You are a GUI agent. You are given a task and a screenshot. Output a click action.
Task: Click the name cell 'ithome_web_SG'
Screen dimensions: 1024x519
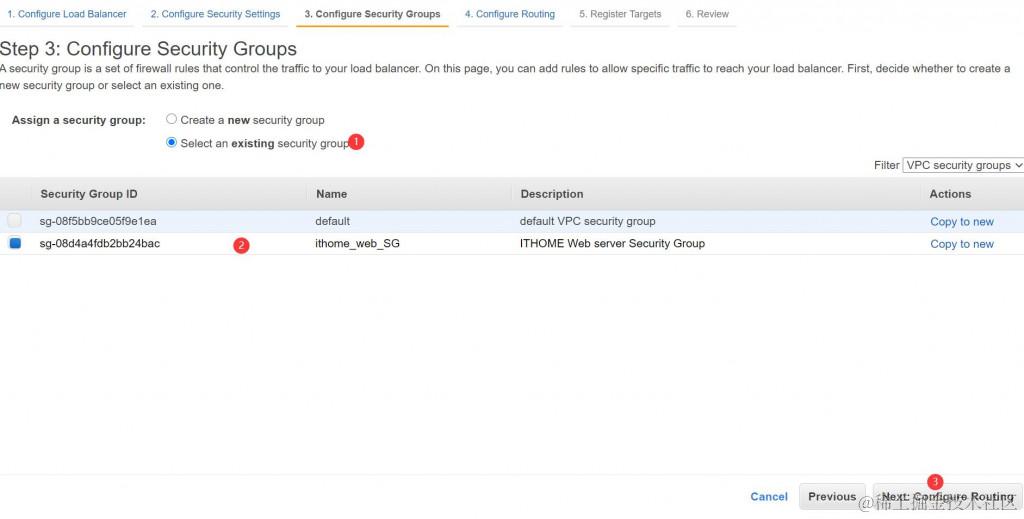click(357, 244)
